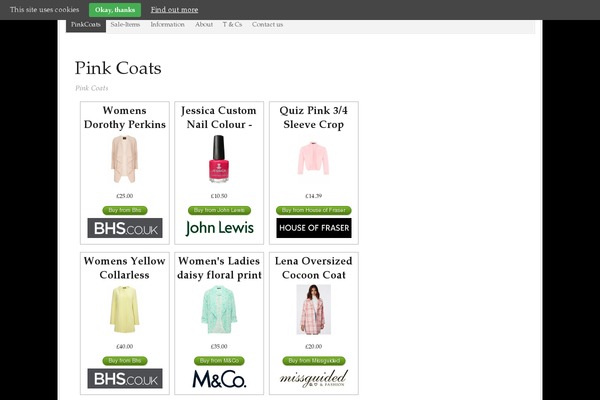Click the BHS logo under Yellow Collarless coat
600x400 pixels.
point(125,378)
